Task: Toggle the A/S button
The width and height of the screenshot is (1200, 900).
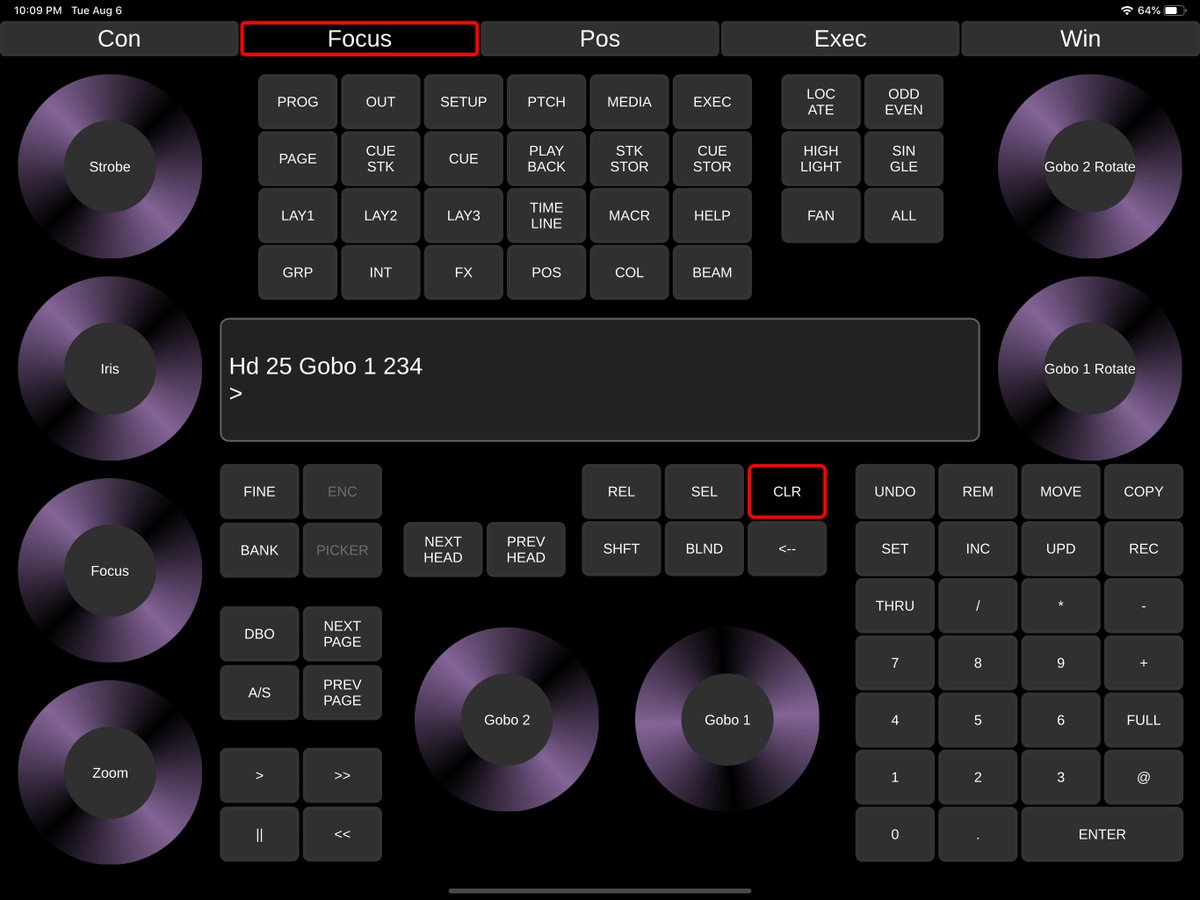Action: pyautogui.click(x=259, y=693)
